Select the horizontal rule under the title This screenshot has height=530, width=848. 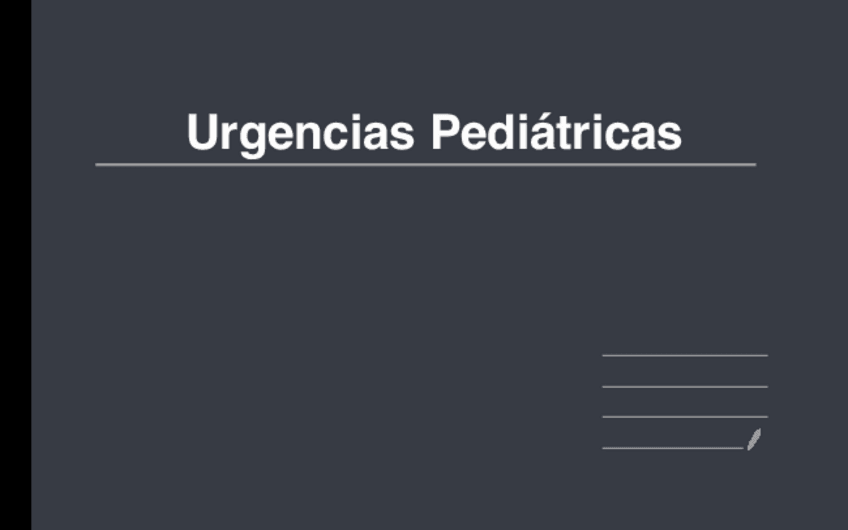point(425,164)
